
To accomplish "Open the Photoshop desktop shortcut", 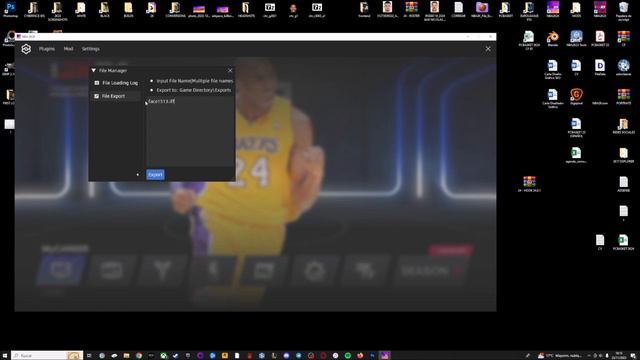I will coord(10,10).
